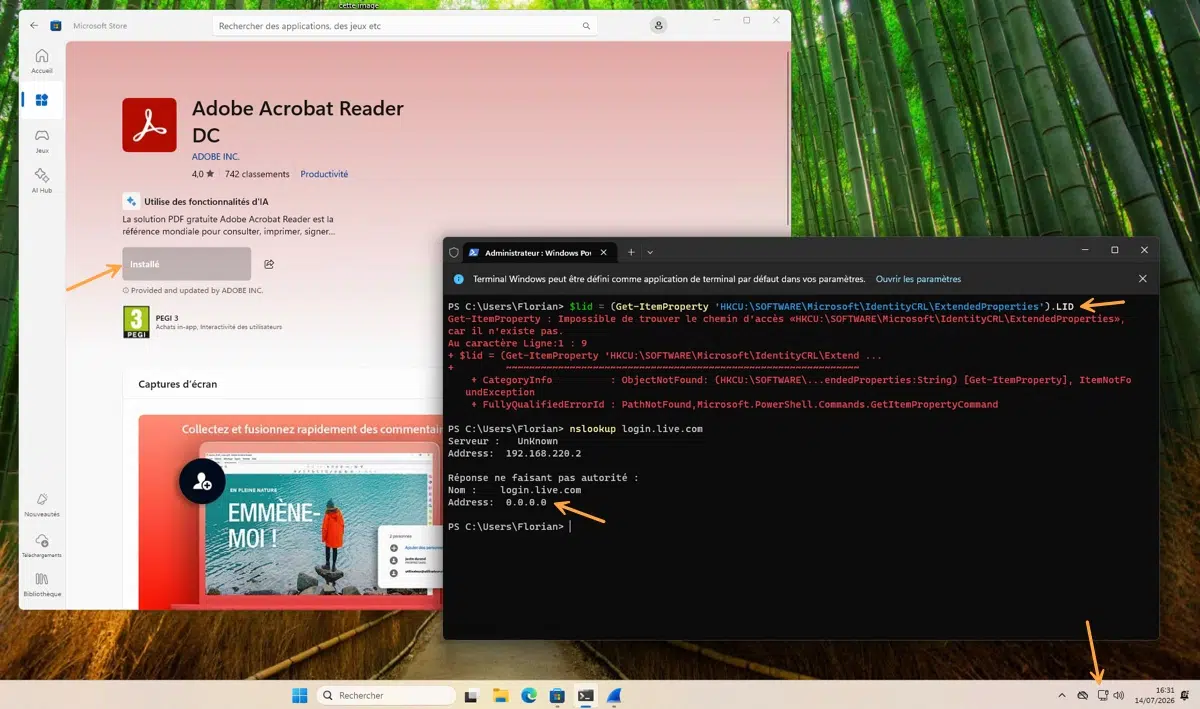Click 'Réponse ne faisant pas autorité :' line
This screenshot has width=1200, height=709.
[x=543, y=478]
